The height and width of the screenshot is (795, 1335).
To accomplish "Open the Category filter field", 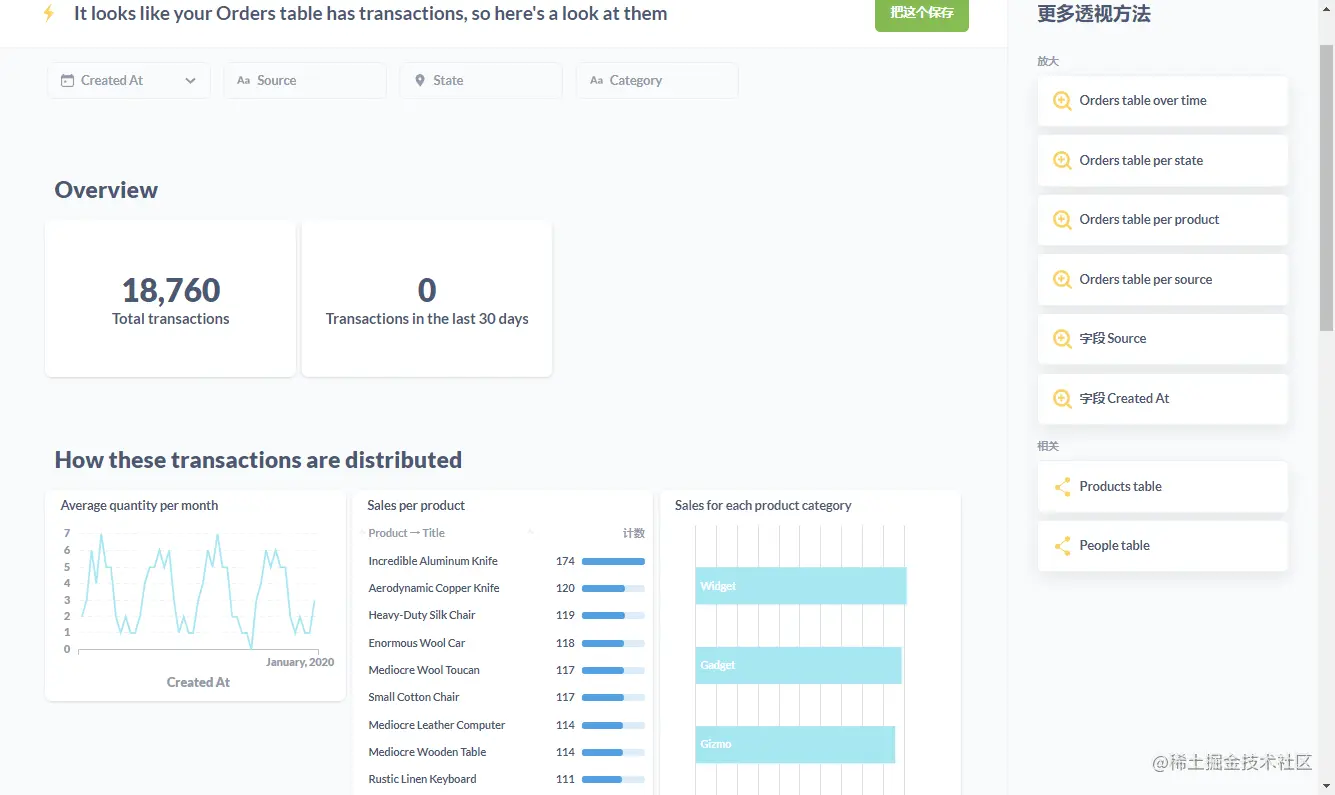I will (x=657, y=81).
